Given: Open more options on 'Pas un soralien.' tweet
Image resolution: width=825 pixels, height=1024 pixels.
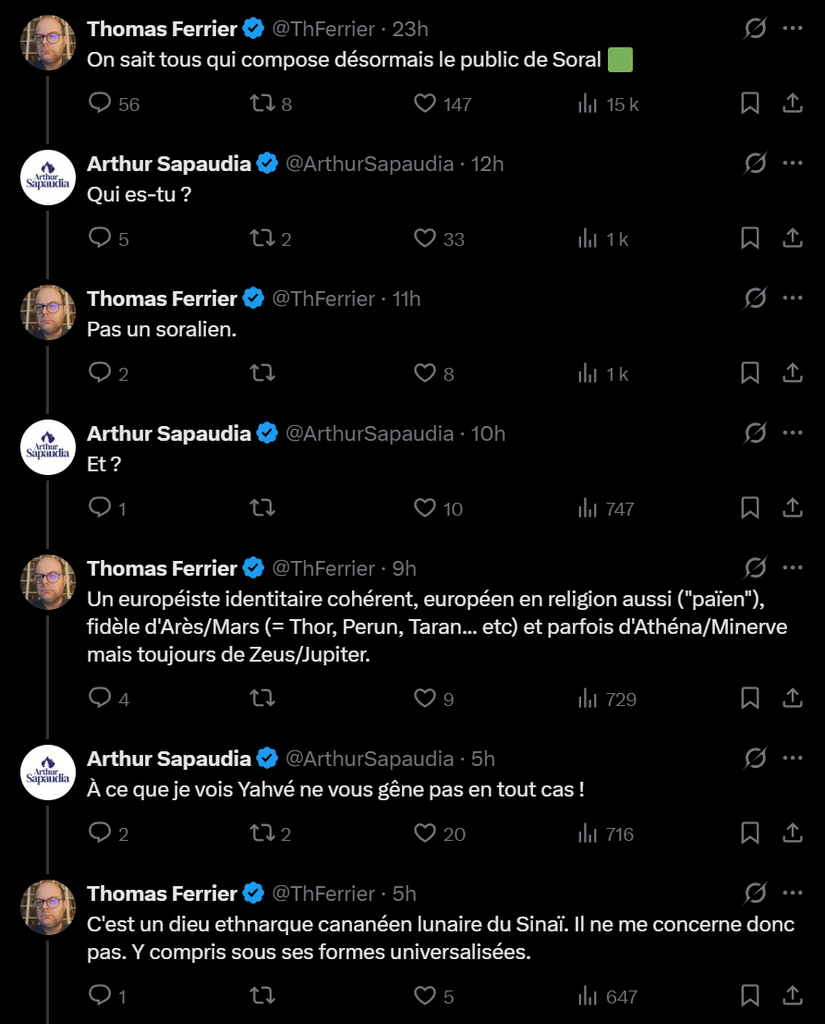Looking at the screenshot, I should click(792, 298).
